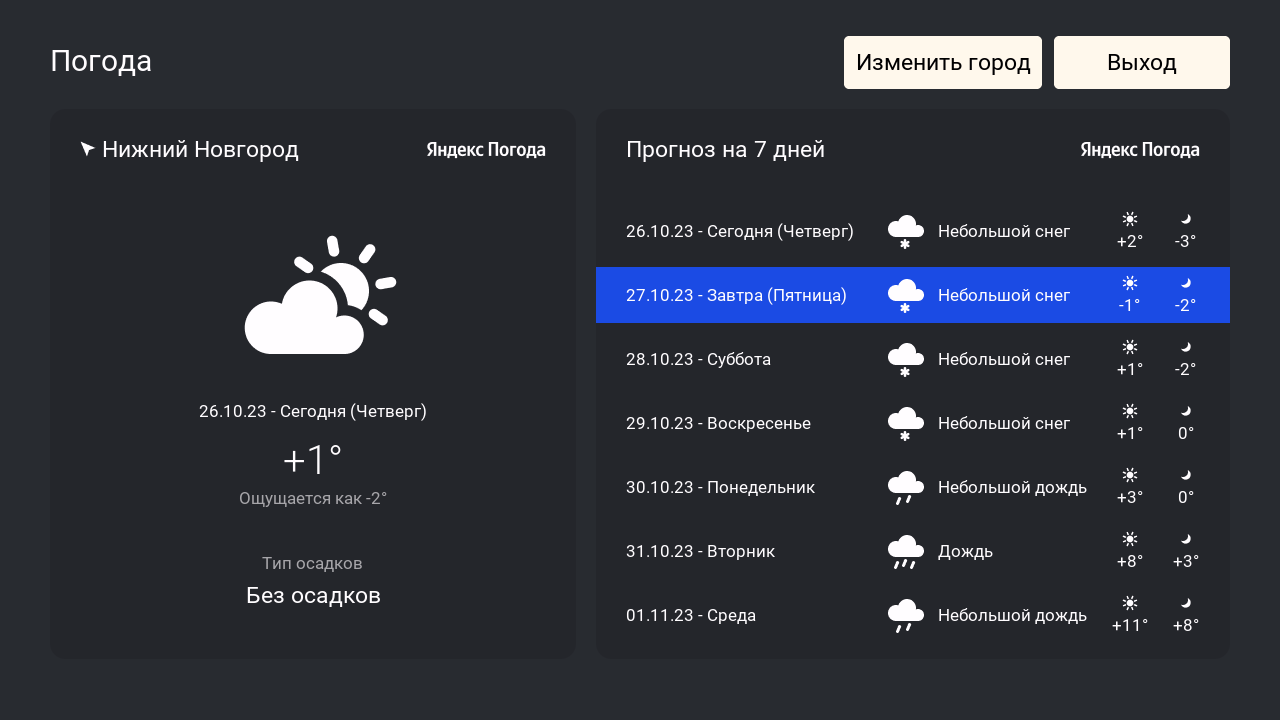Click the current temperature +1° reading

312,460
